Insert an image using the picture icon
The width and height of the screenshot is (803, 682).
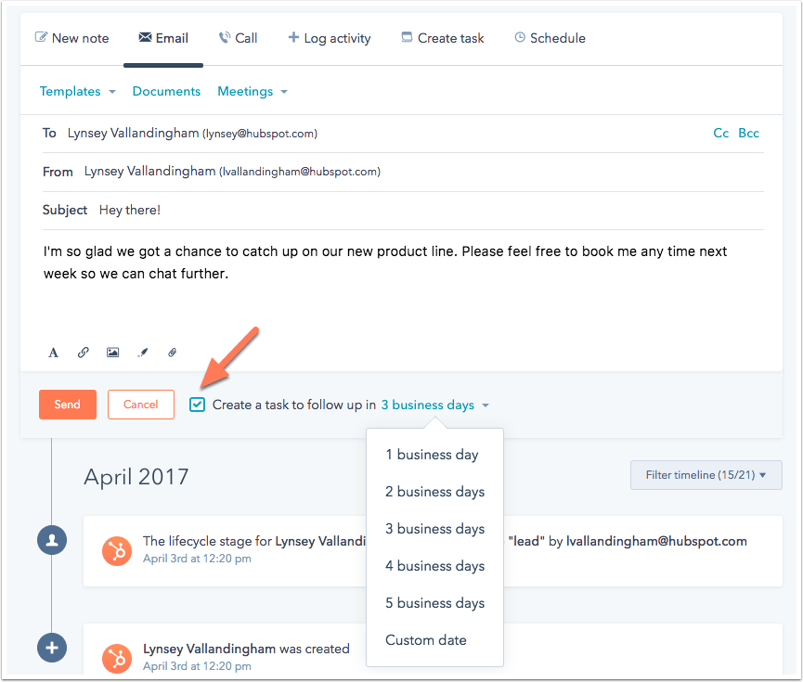pos(113,352)
